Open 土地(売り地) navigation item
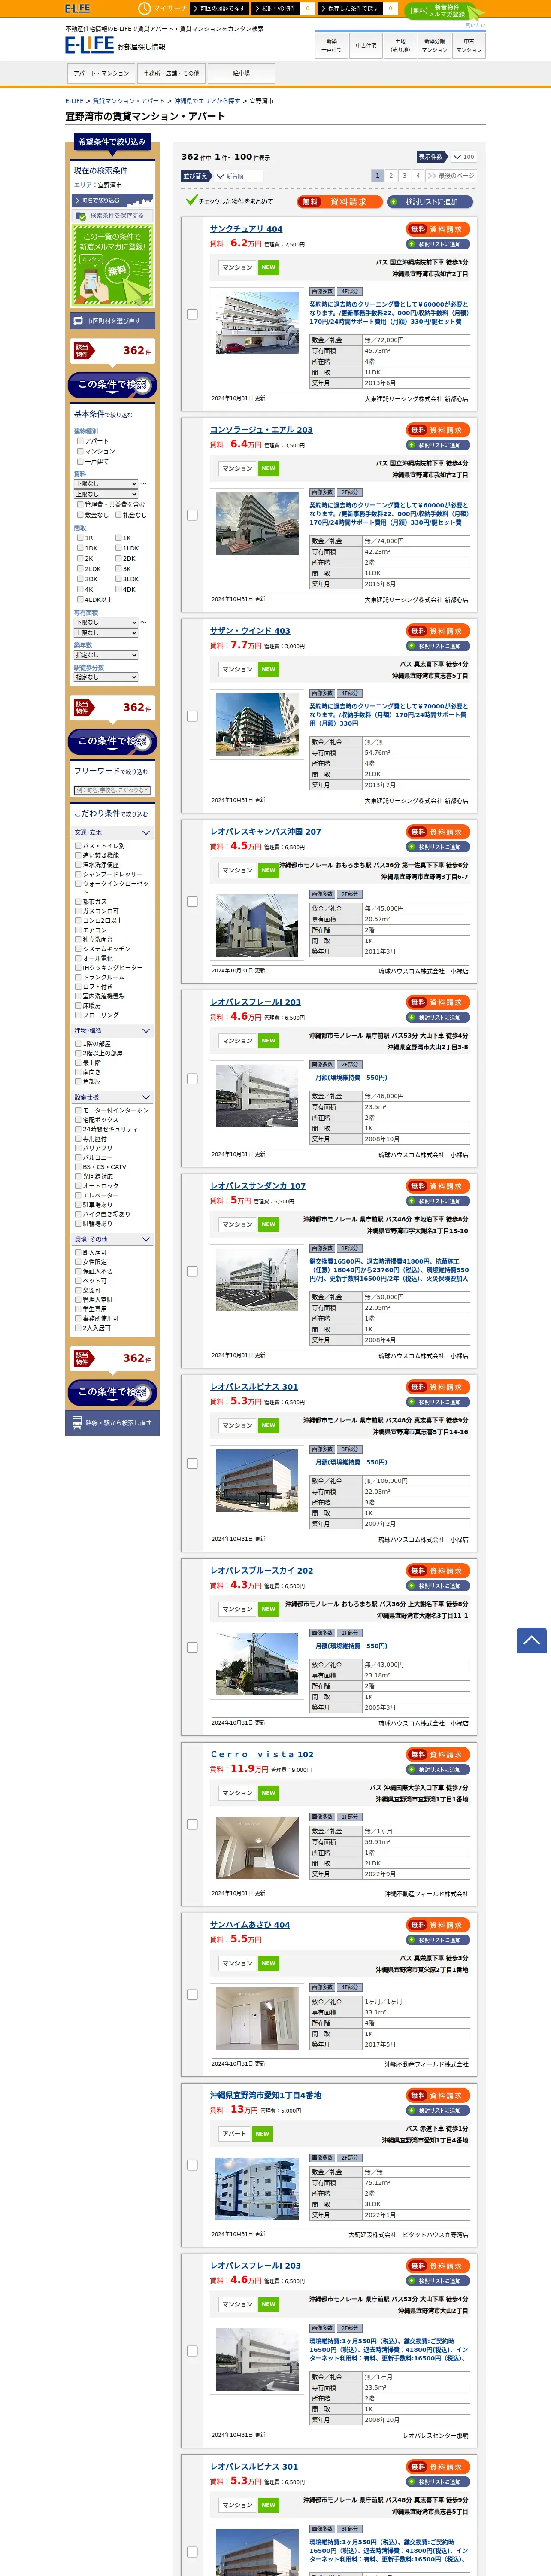This screenshot has height=2576, width=551. 400,45
